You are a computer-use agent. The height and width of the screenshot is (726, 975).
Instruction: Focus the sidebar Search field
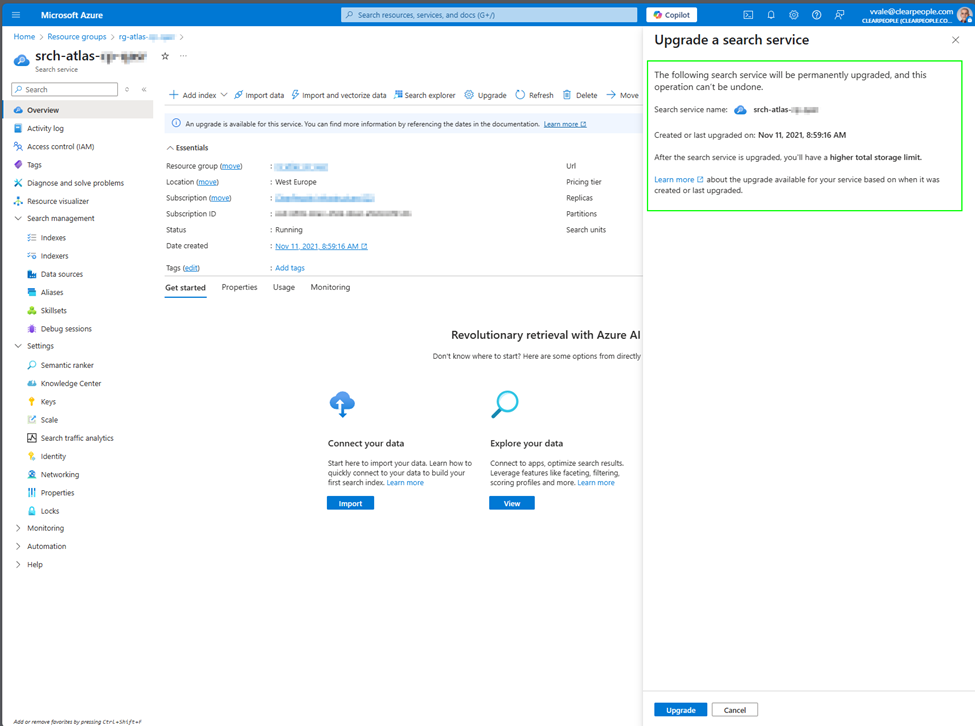(x=65, y=90)
